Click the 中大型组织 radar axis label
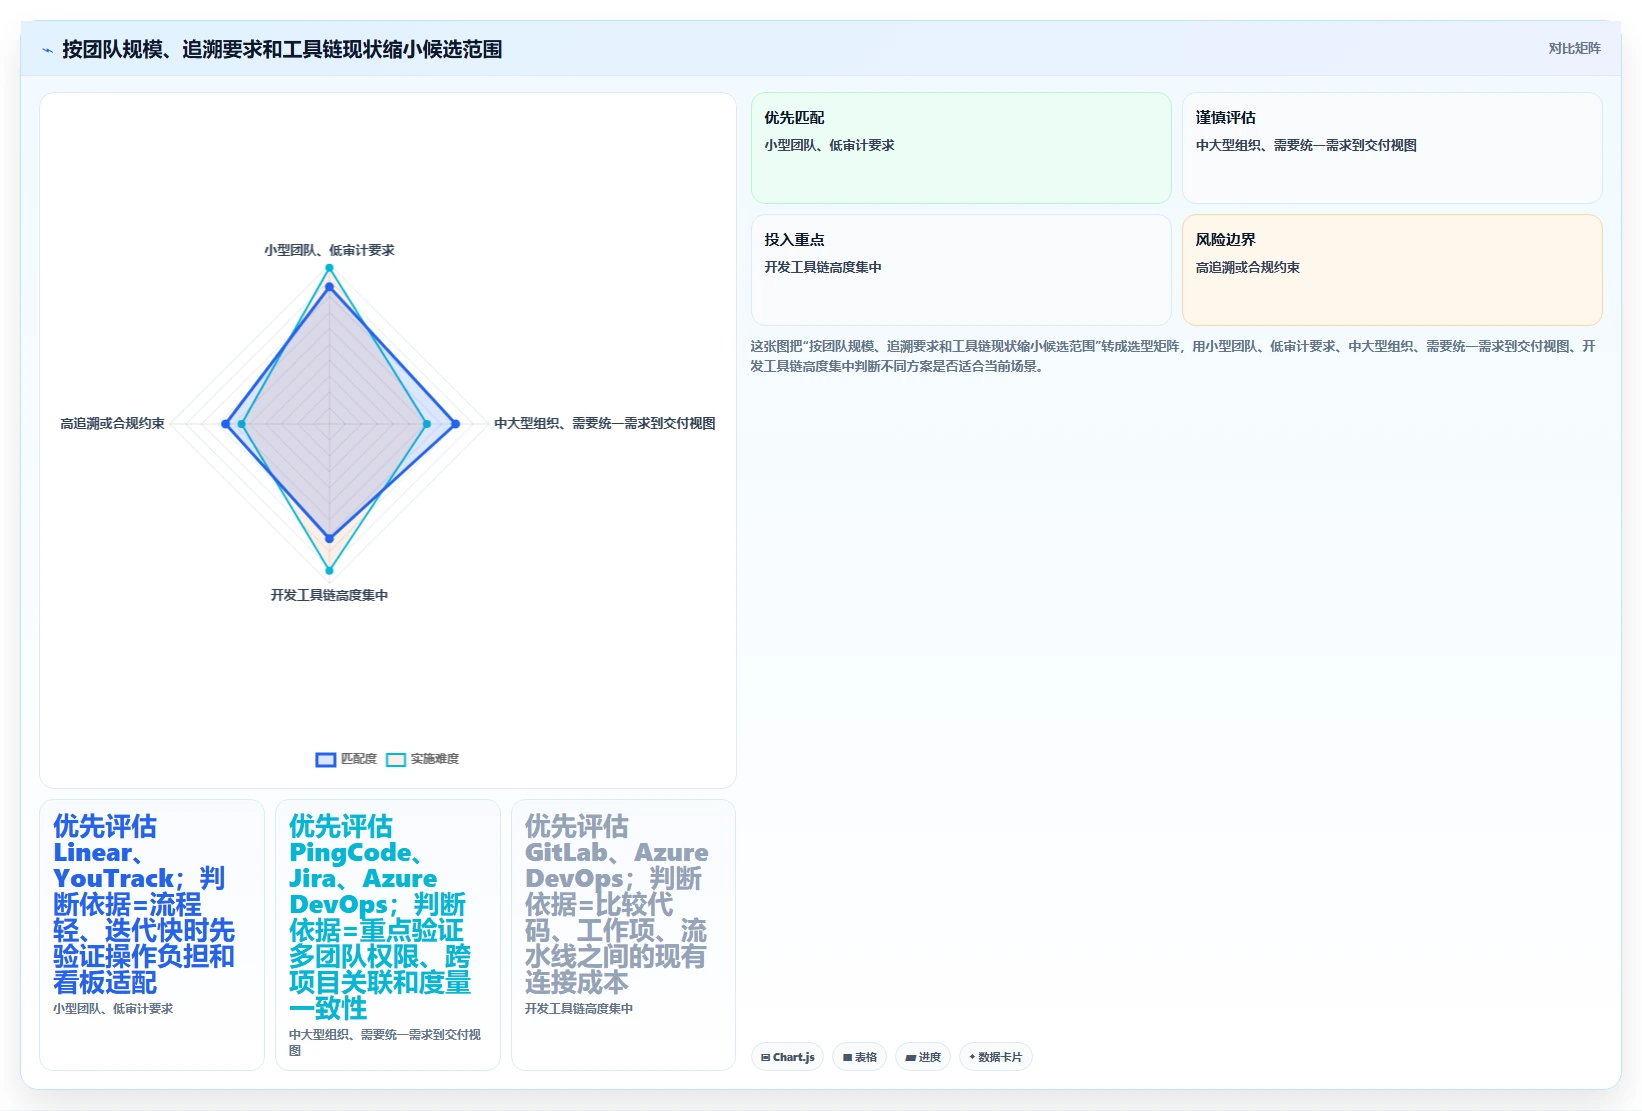 tap(605, 424)
